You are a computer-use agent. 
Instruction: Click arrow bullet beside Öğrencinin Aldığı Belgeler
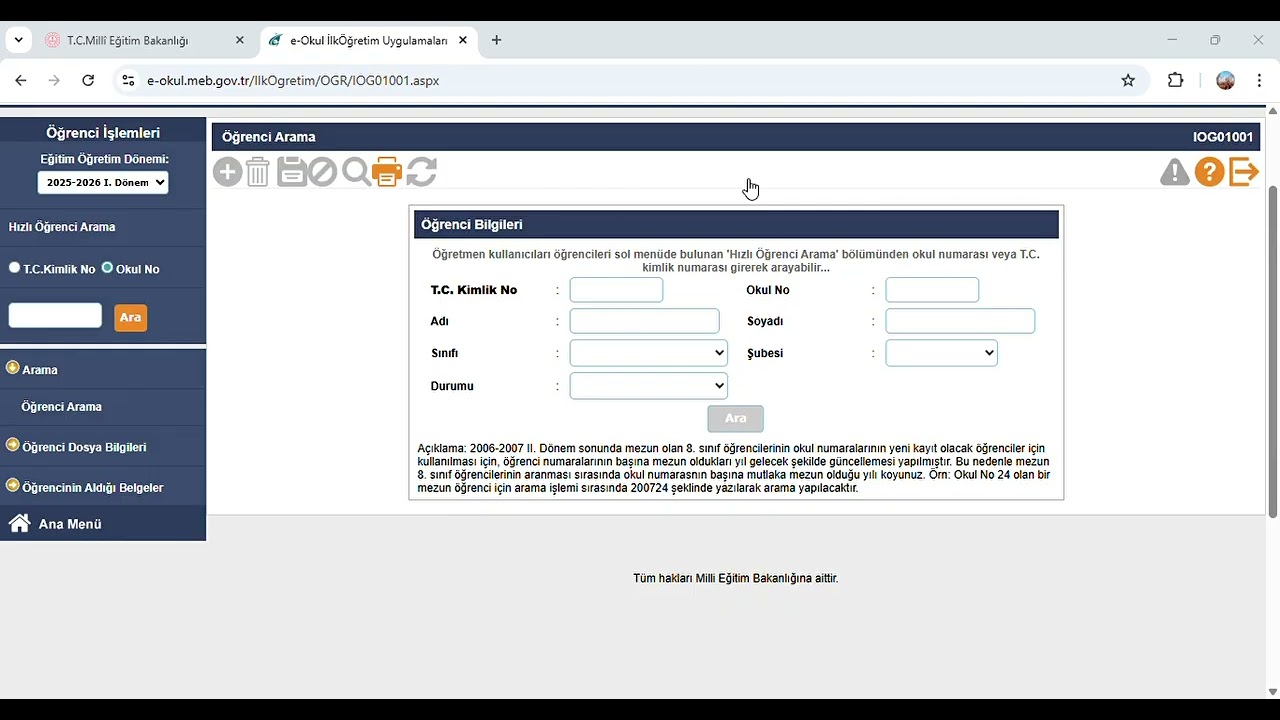pyautogui.click(x=13, y=485)
